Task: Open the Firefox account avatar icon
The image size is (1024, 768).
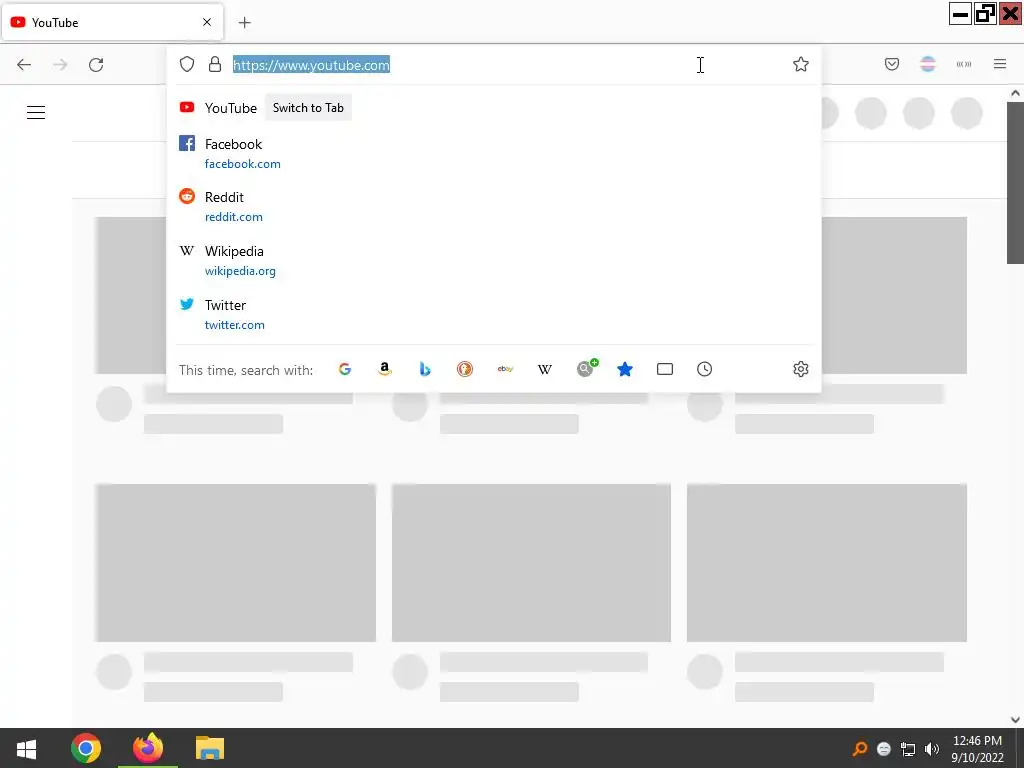Action: [x=928, y=64]
